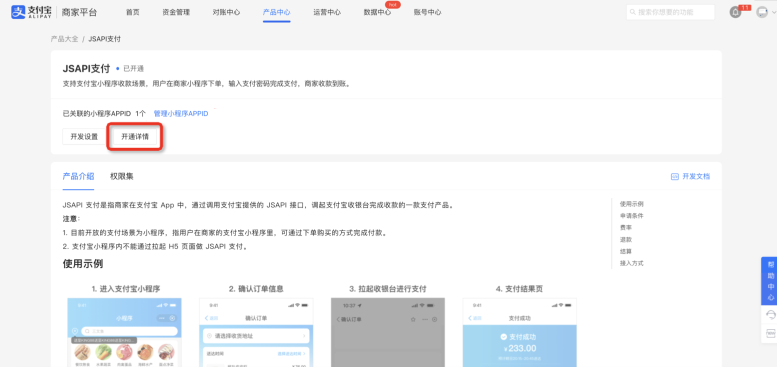Open the 进入支付宝小程序 example screenshot
The width and height of the screenshot is (777, 367).
(x=124, y=332)
